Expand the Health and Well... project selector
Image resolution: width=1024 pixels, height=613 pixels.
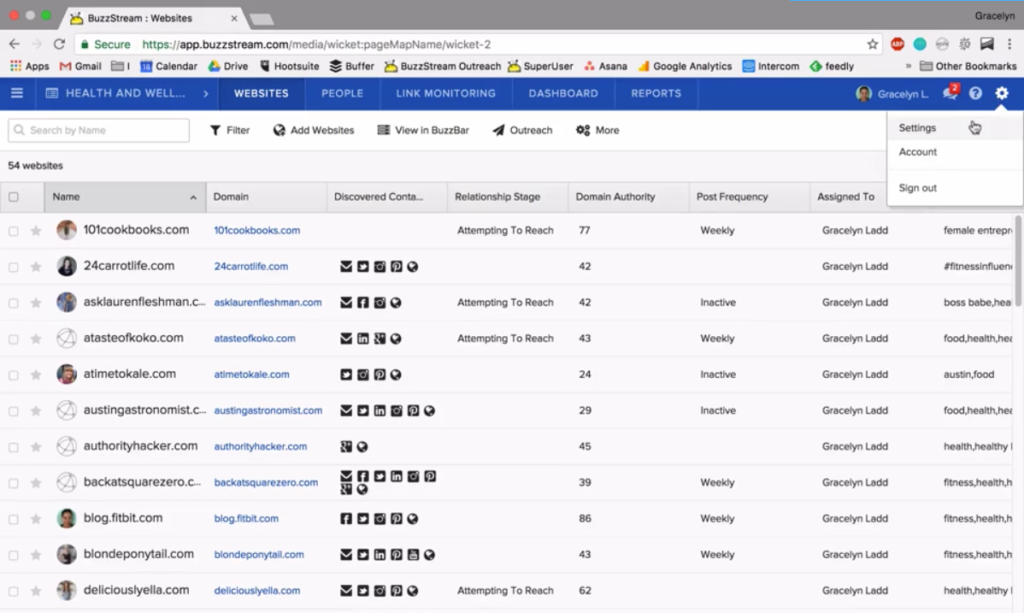[127, 93]
